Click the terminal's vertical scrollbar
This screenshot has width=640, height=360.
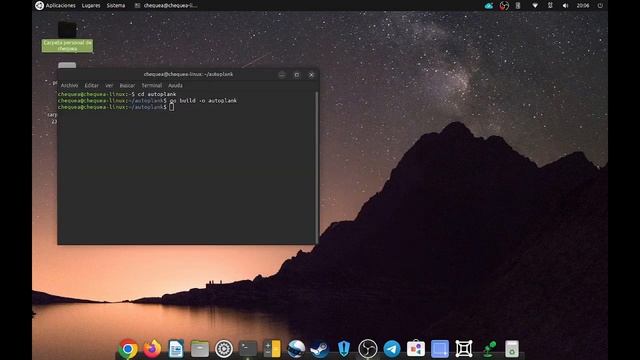click(317, 167)
